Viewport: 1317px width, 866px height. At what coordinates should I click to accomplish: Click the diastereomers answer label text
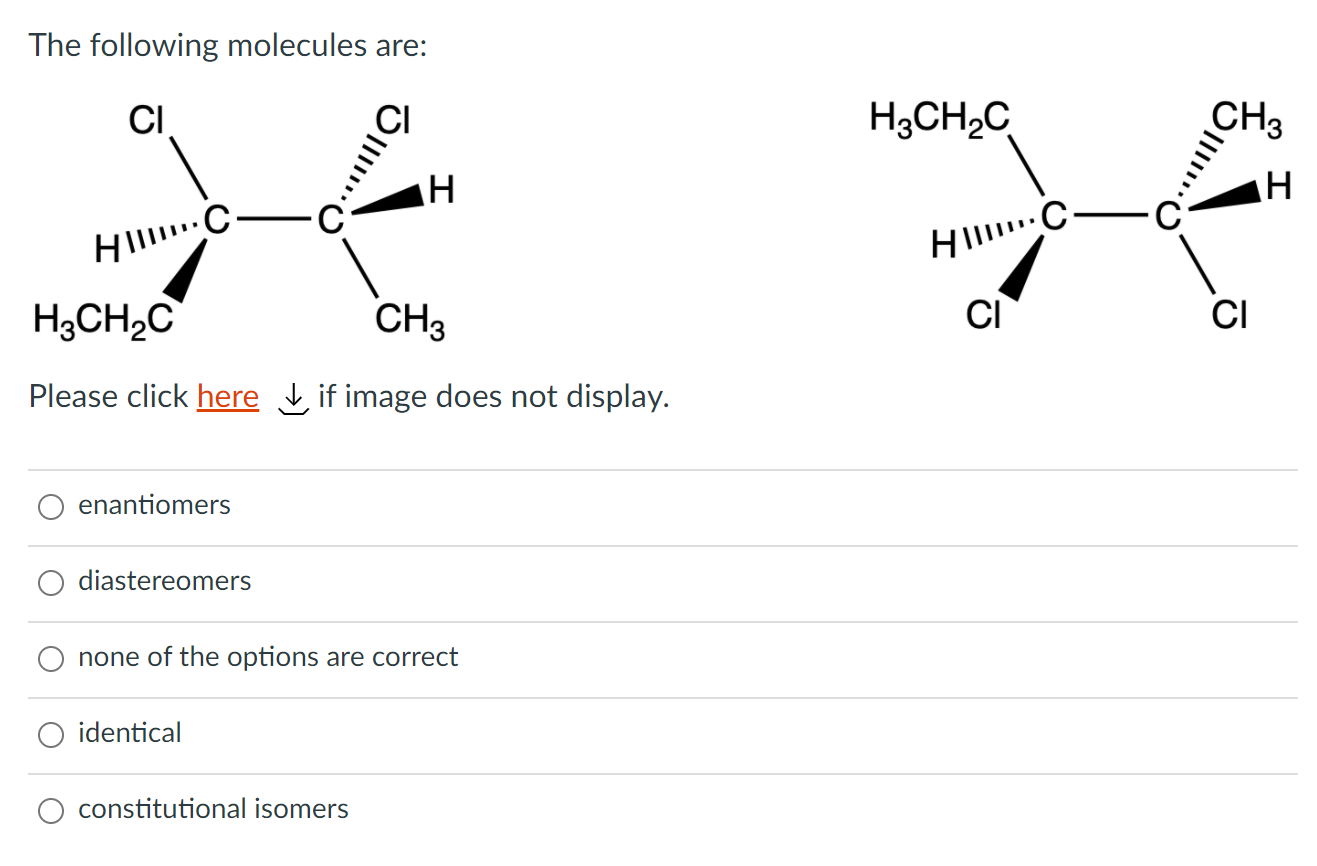[x=165, y=581]
